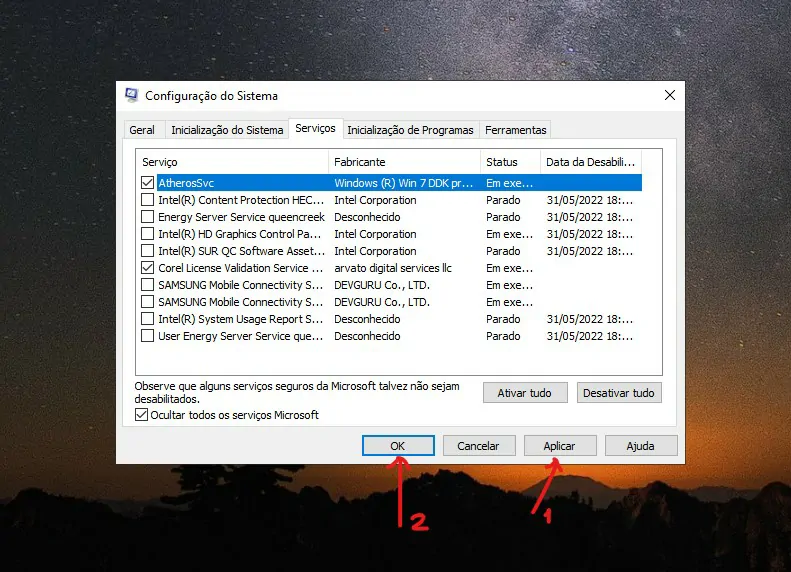Select User Energy Server Service row text
The image size is (791, 572).
click(x=241, y=336)
